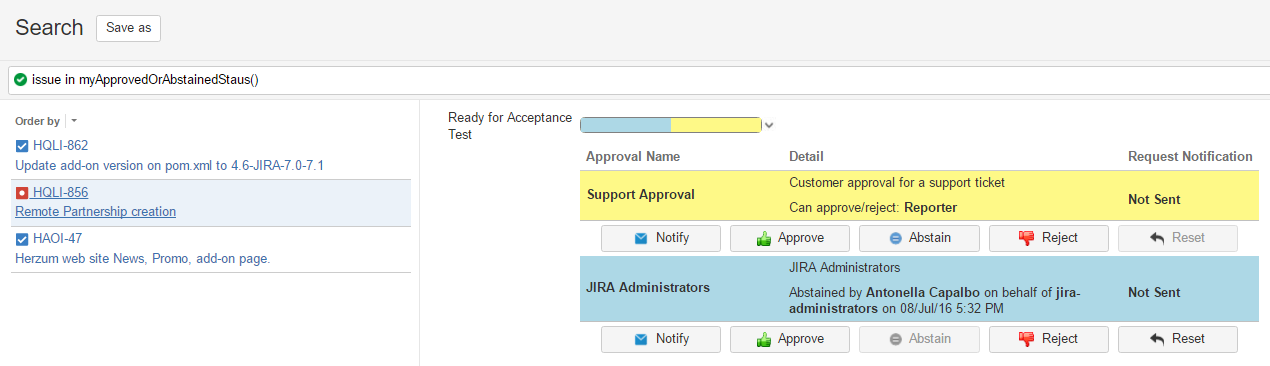The height and width of the screenshot is (366, 1270).
Task: Click the green valid-query check icon
Action: 21,79
